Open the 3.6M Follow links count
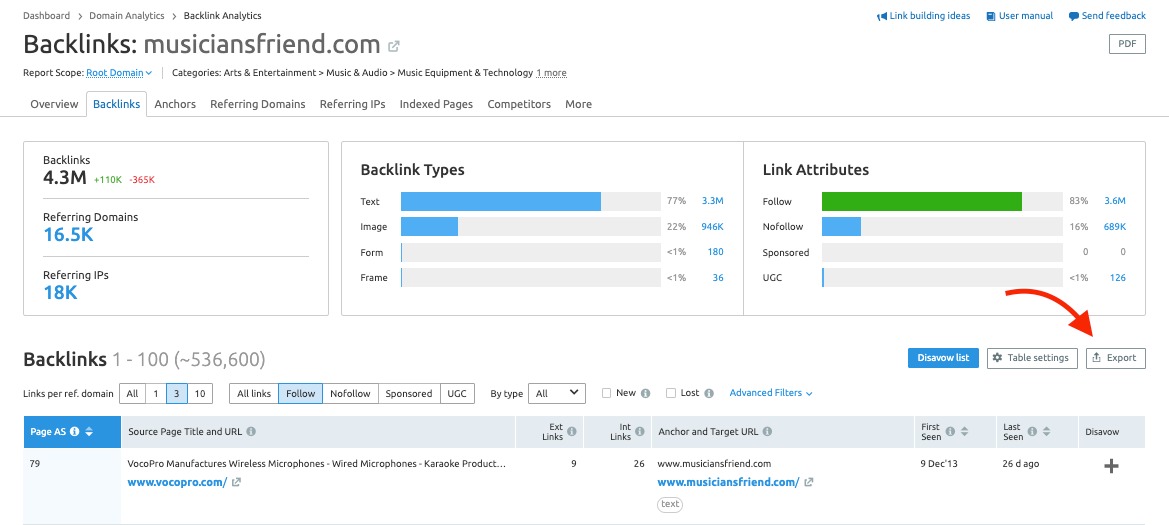Viewport: 1169px width, 525px height. click(x=1115, y=201)
